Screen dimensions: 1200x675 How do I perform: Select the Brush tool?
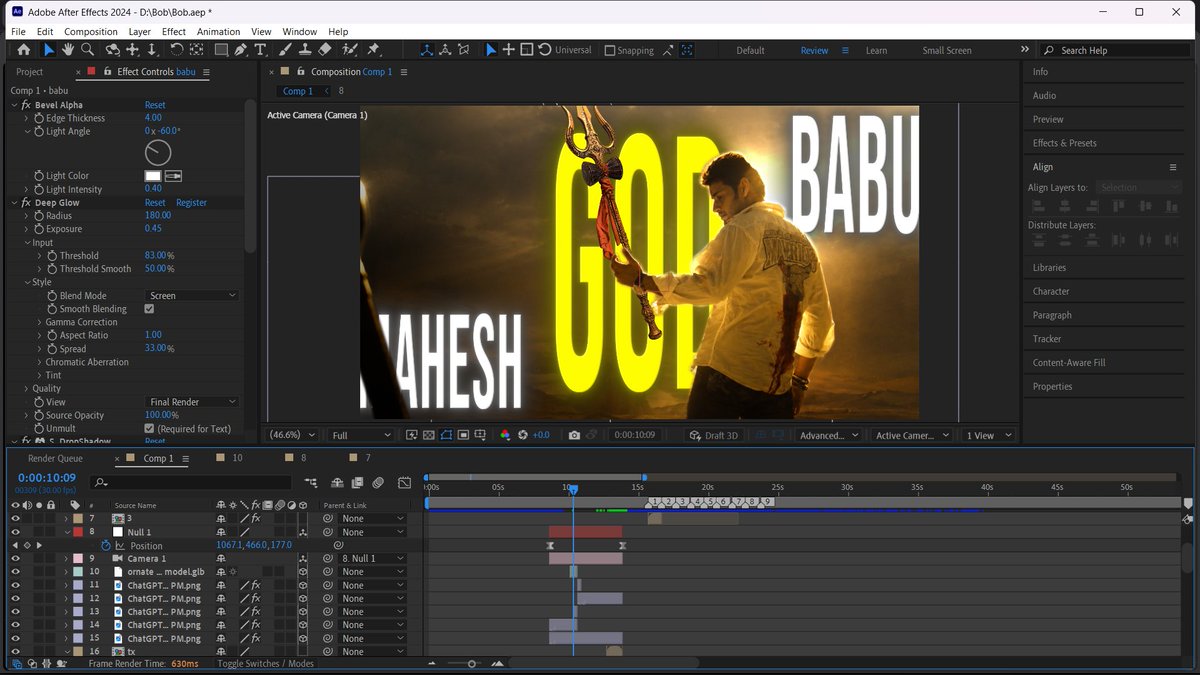tap(285, 50)
